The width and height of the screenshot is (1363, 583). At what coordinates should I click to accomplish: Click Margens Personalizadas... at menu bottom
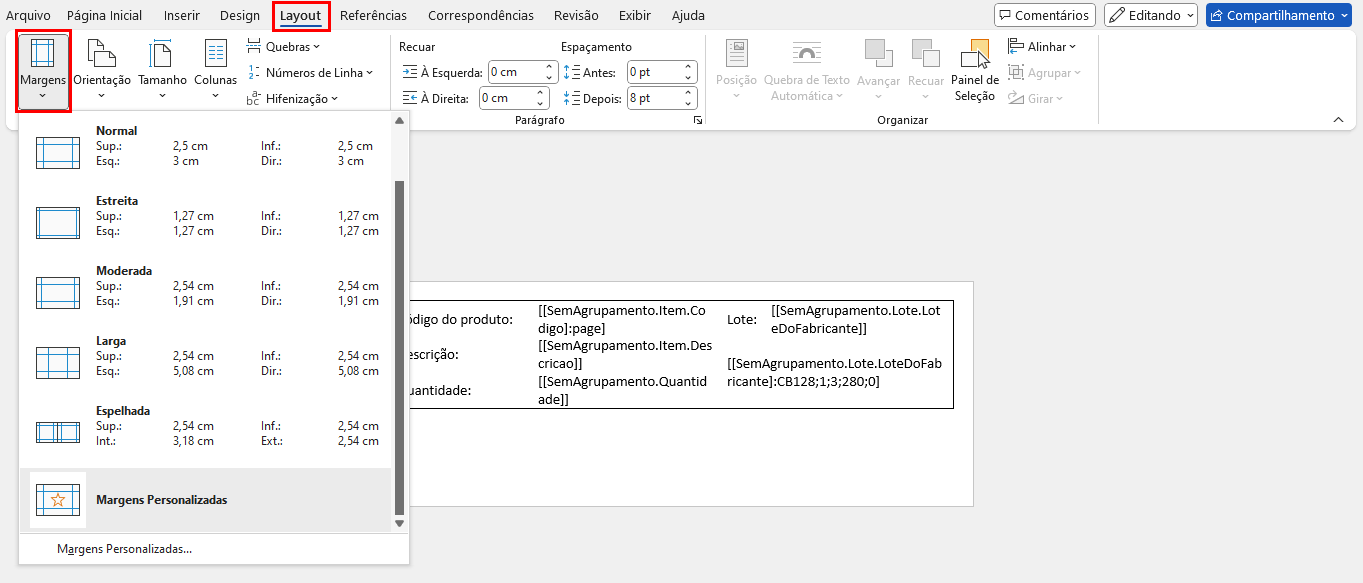pos(124,549)
